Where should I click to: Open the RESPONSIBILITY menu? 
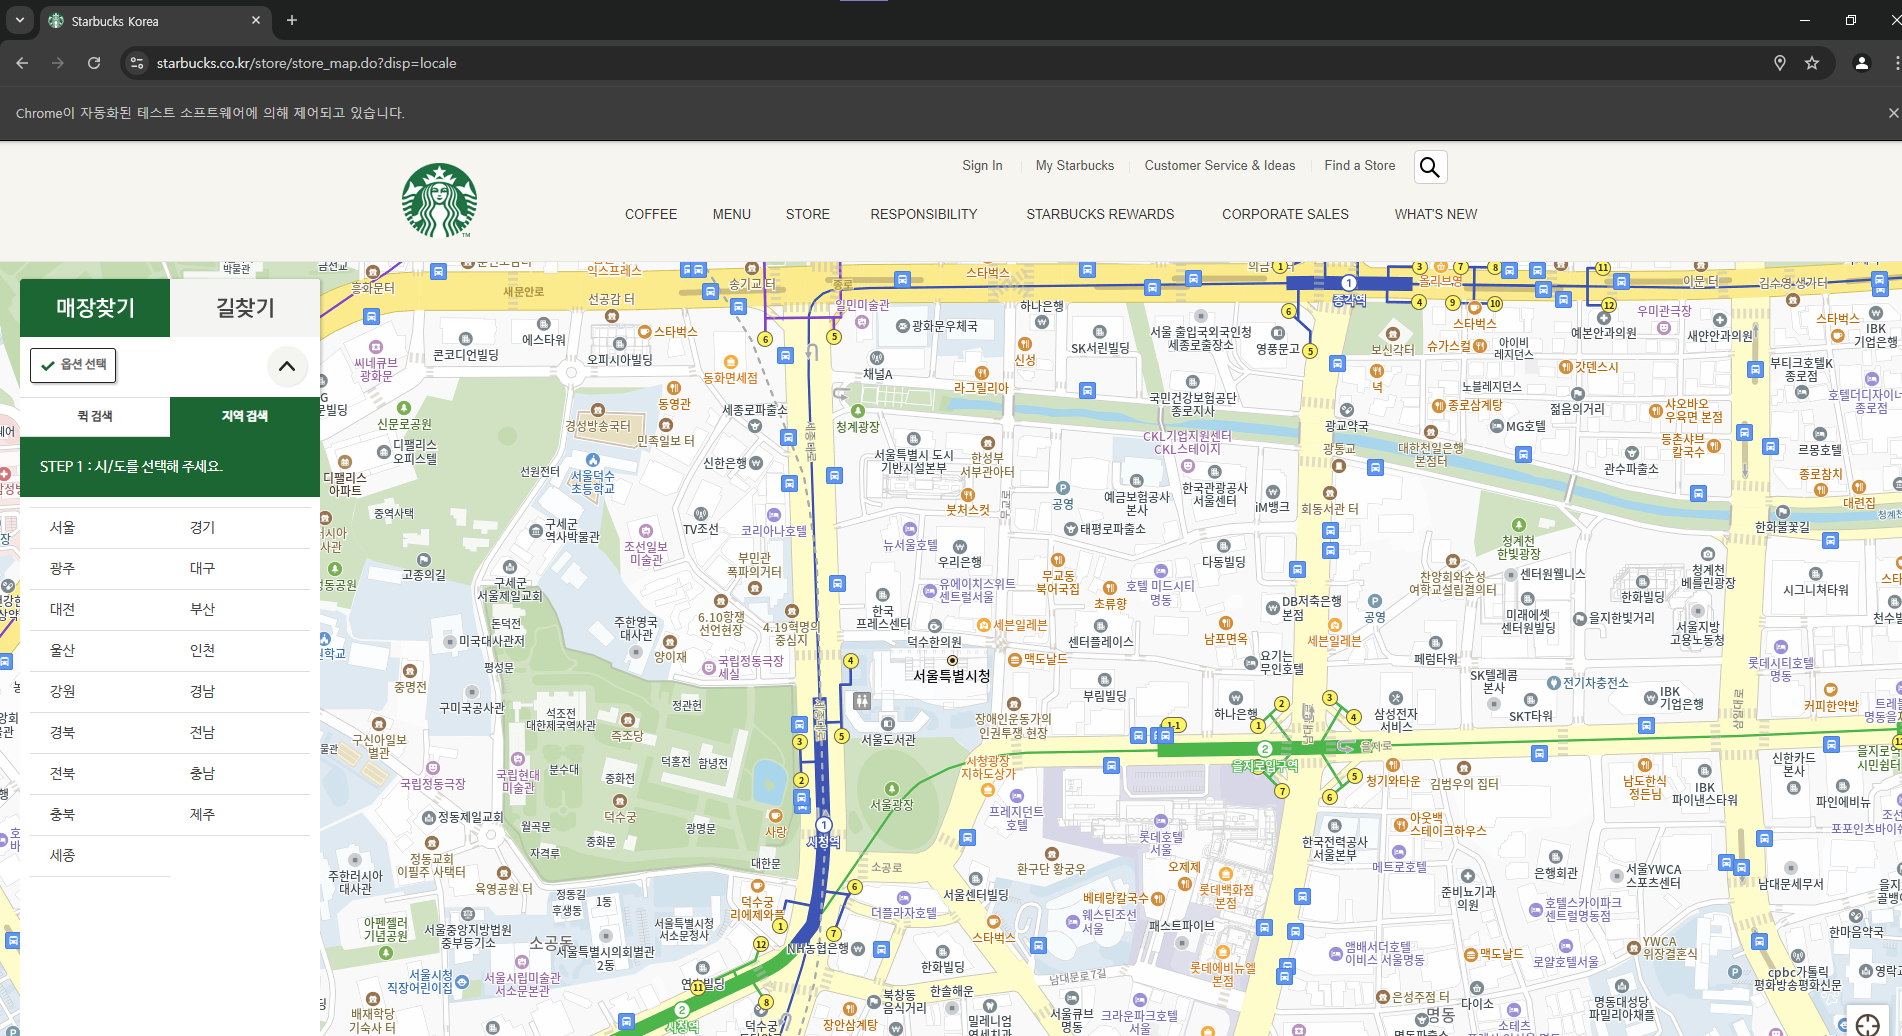click(924, 214)
